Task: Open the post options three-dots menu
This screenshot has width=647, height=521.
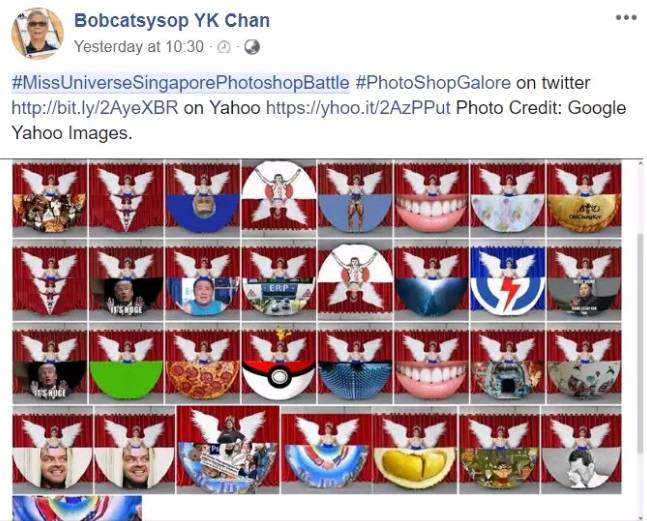Action: pos(626,18)
